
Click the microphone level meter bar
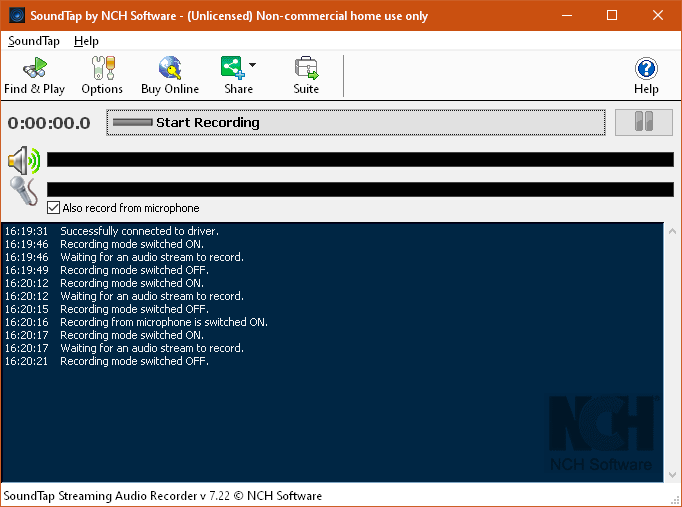click(360, 190)
